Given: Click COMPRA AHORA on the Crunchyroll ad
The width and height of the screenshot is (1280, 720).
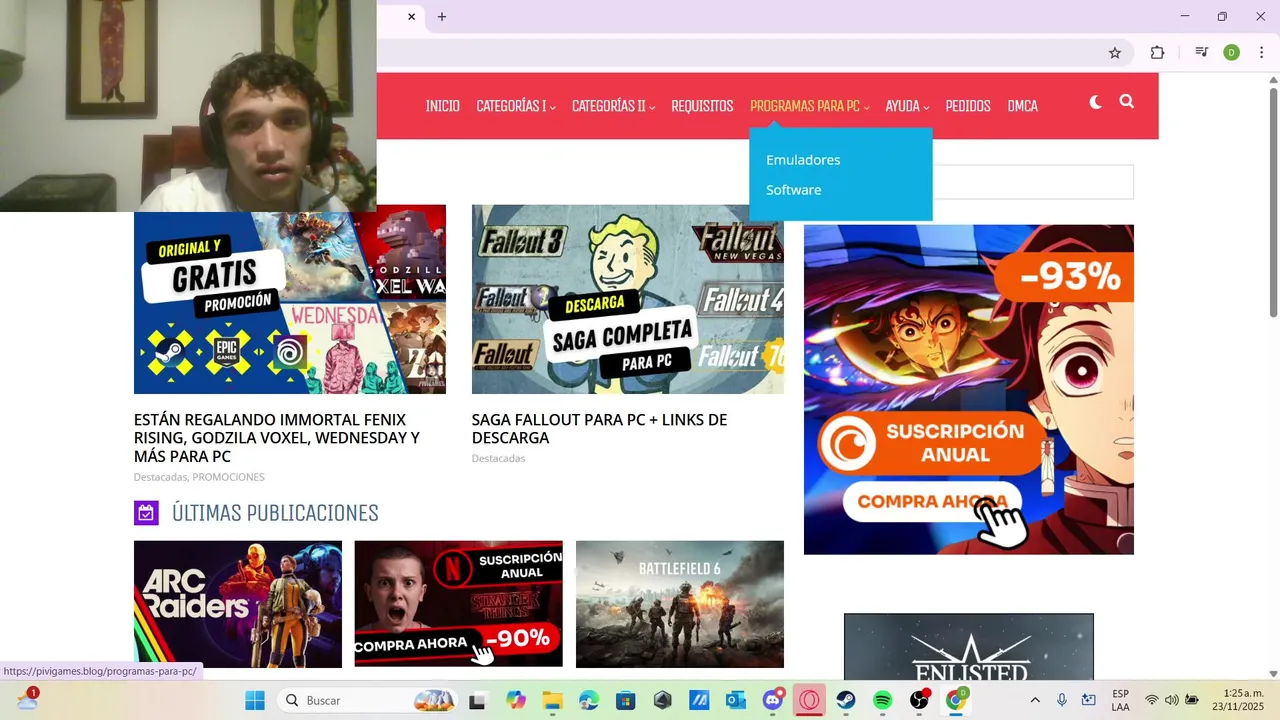Looking at the screenshot, I should click(932, 502).
